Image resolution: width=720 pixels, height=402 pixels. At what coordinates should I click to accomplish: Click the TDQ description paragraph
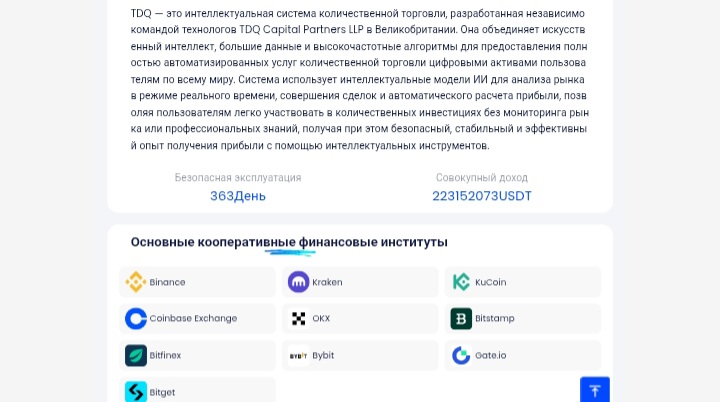(360, 79)
